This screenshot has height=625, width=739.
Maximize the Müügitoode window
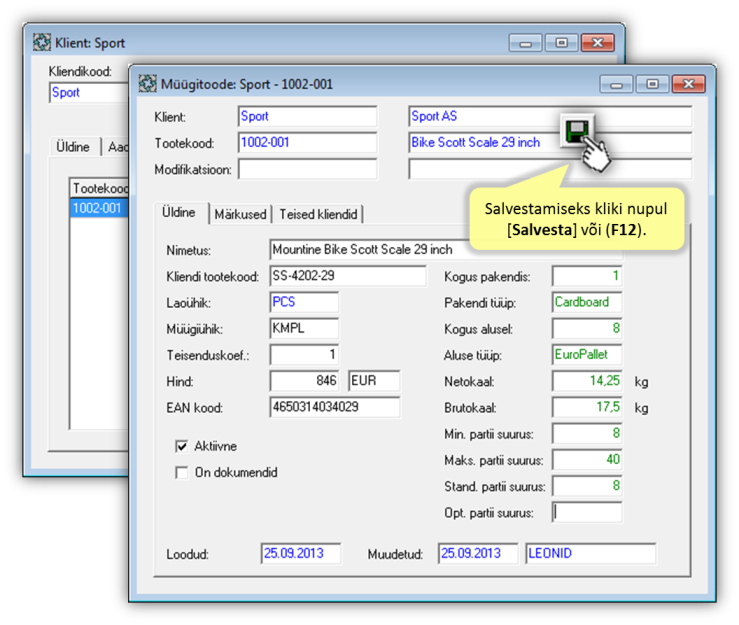[652, 84]
